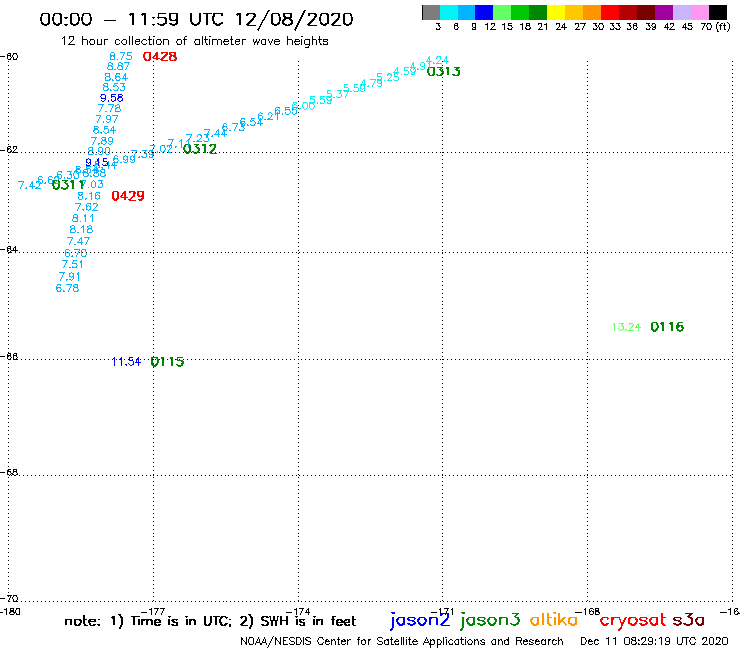
Task: Click the green time label 0116
Action: tap(667, 327)
